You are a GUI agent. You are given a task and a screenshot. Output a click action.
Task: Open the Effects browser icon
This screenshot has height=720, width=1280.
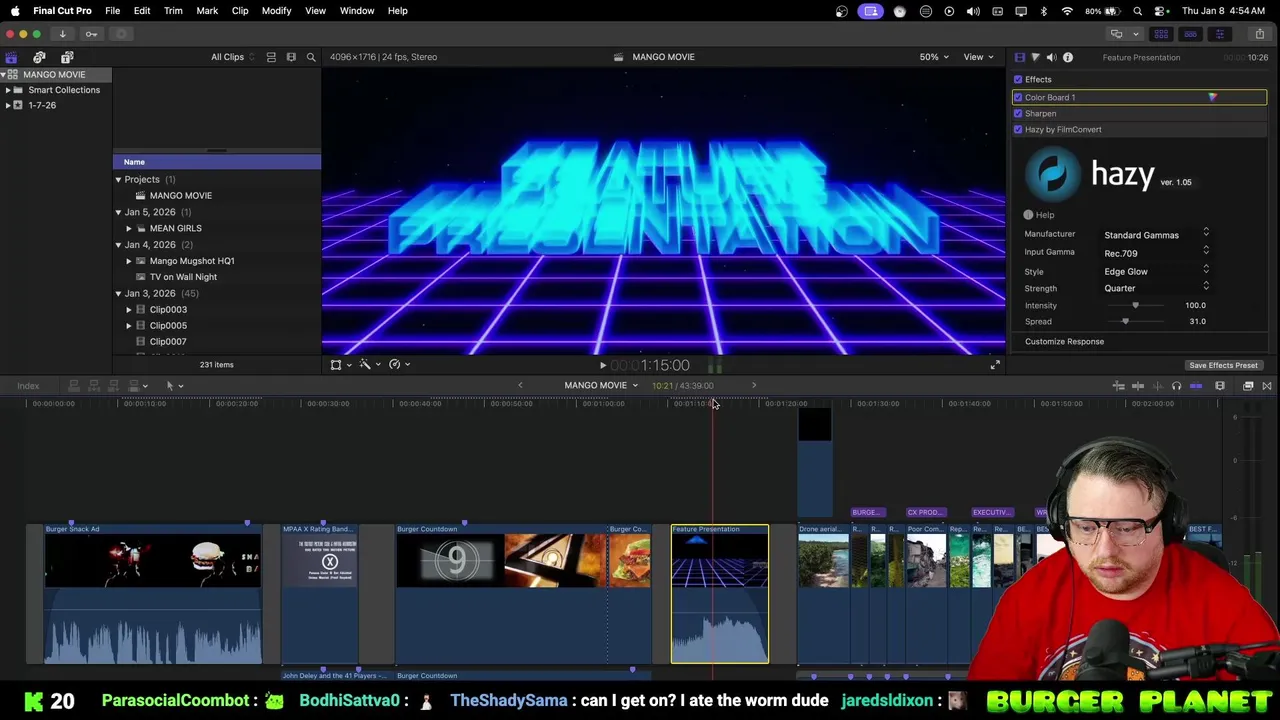pyautogui.click(x=1248, y=386)
